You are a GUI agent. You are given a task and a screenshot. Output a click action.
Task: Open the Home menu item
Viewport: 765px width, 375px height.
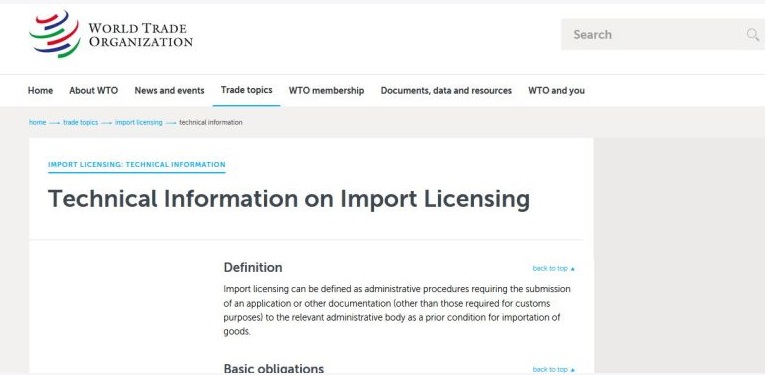tap(40, 91)
